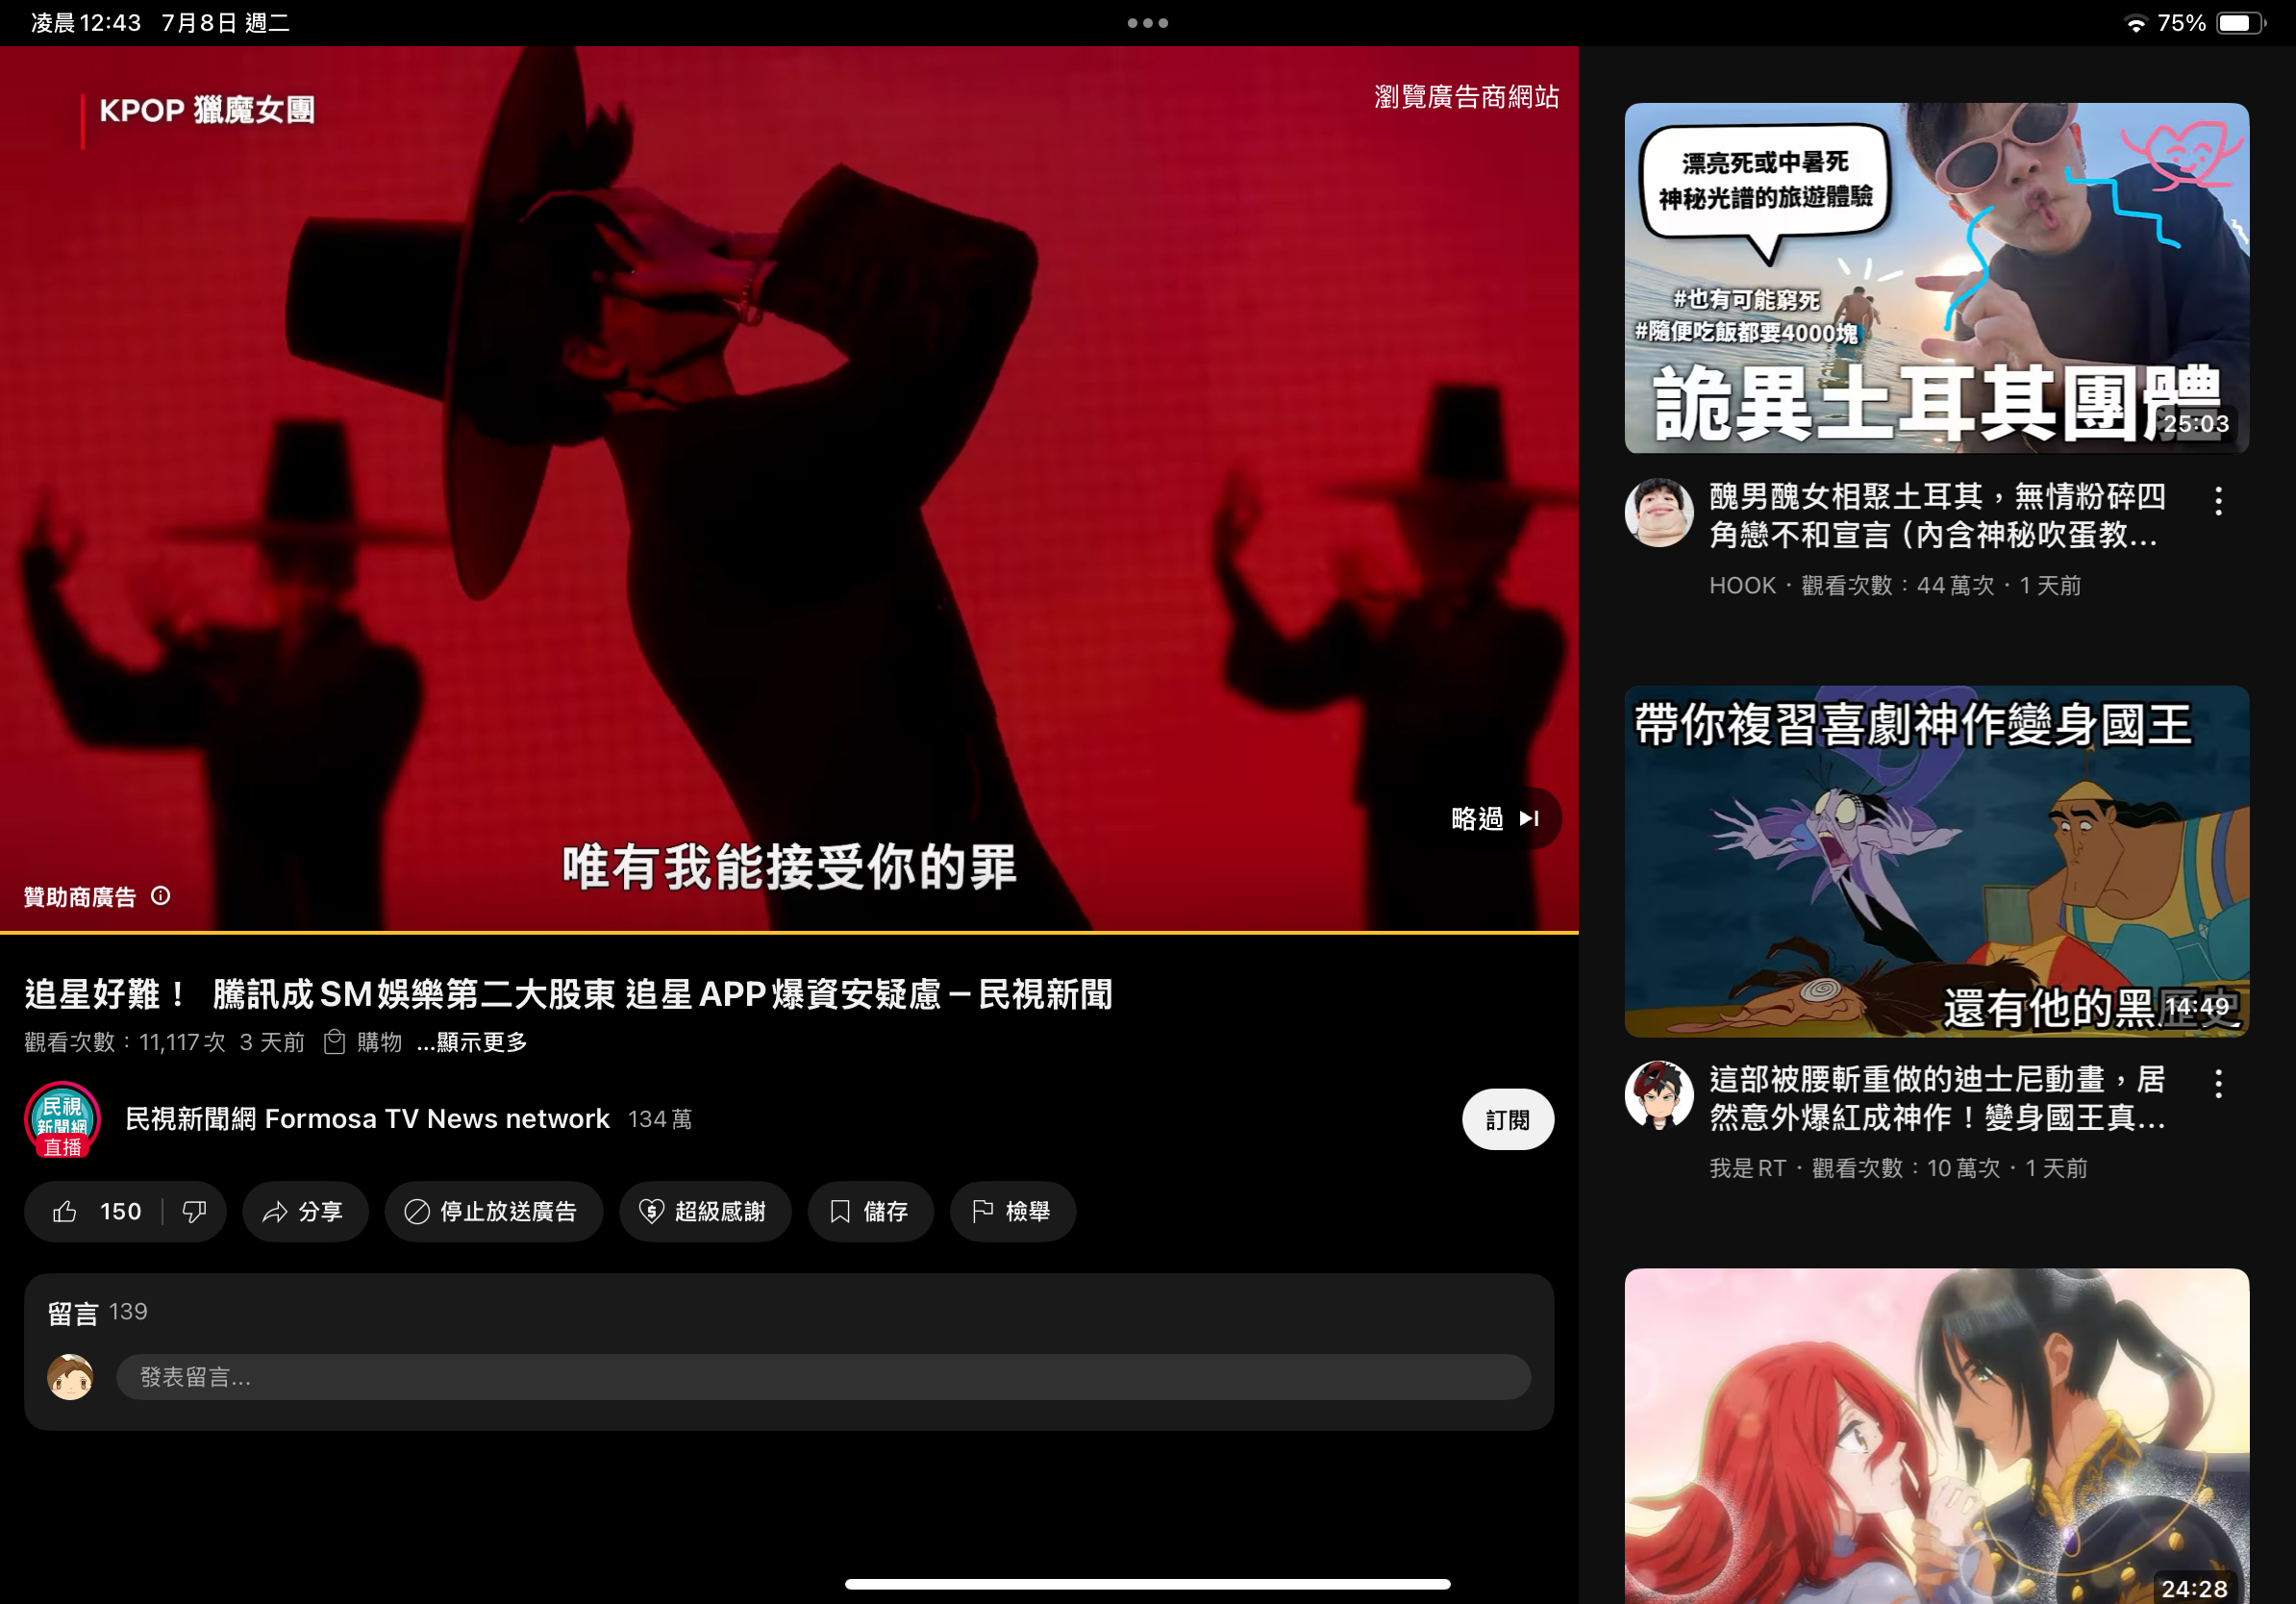Open the 購物 shopping tag
Image resolution: width=2296 pixels, height=1604 pixels.
[364, 1042]
